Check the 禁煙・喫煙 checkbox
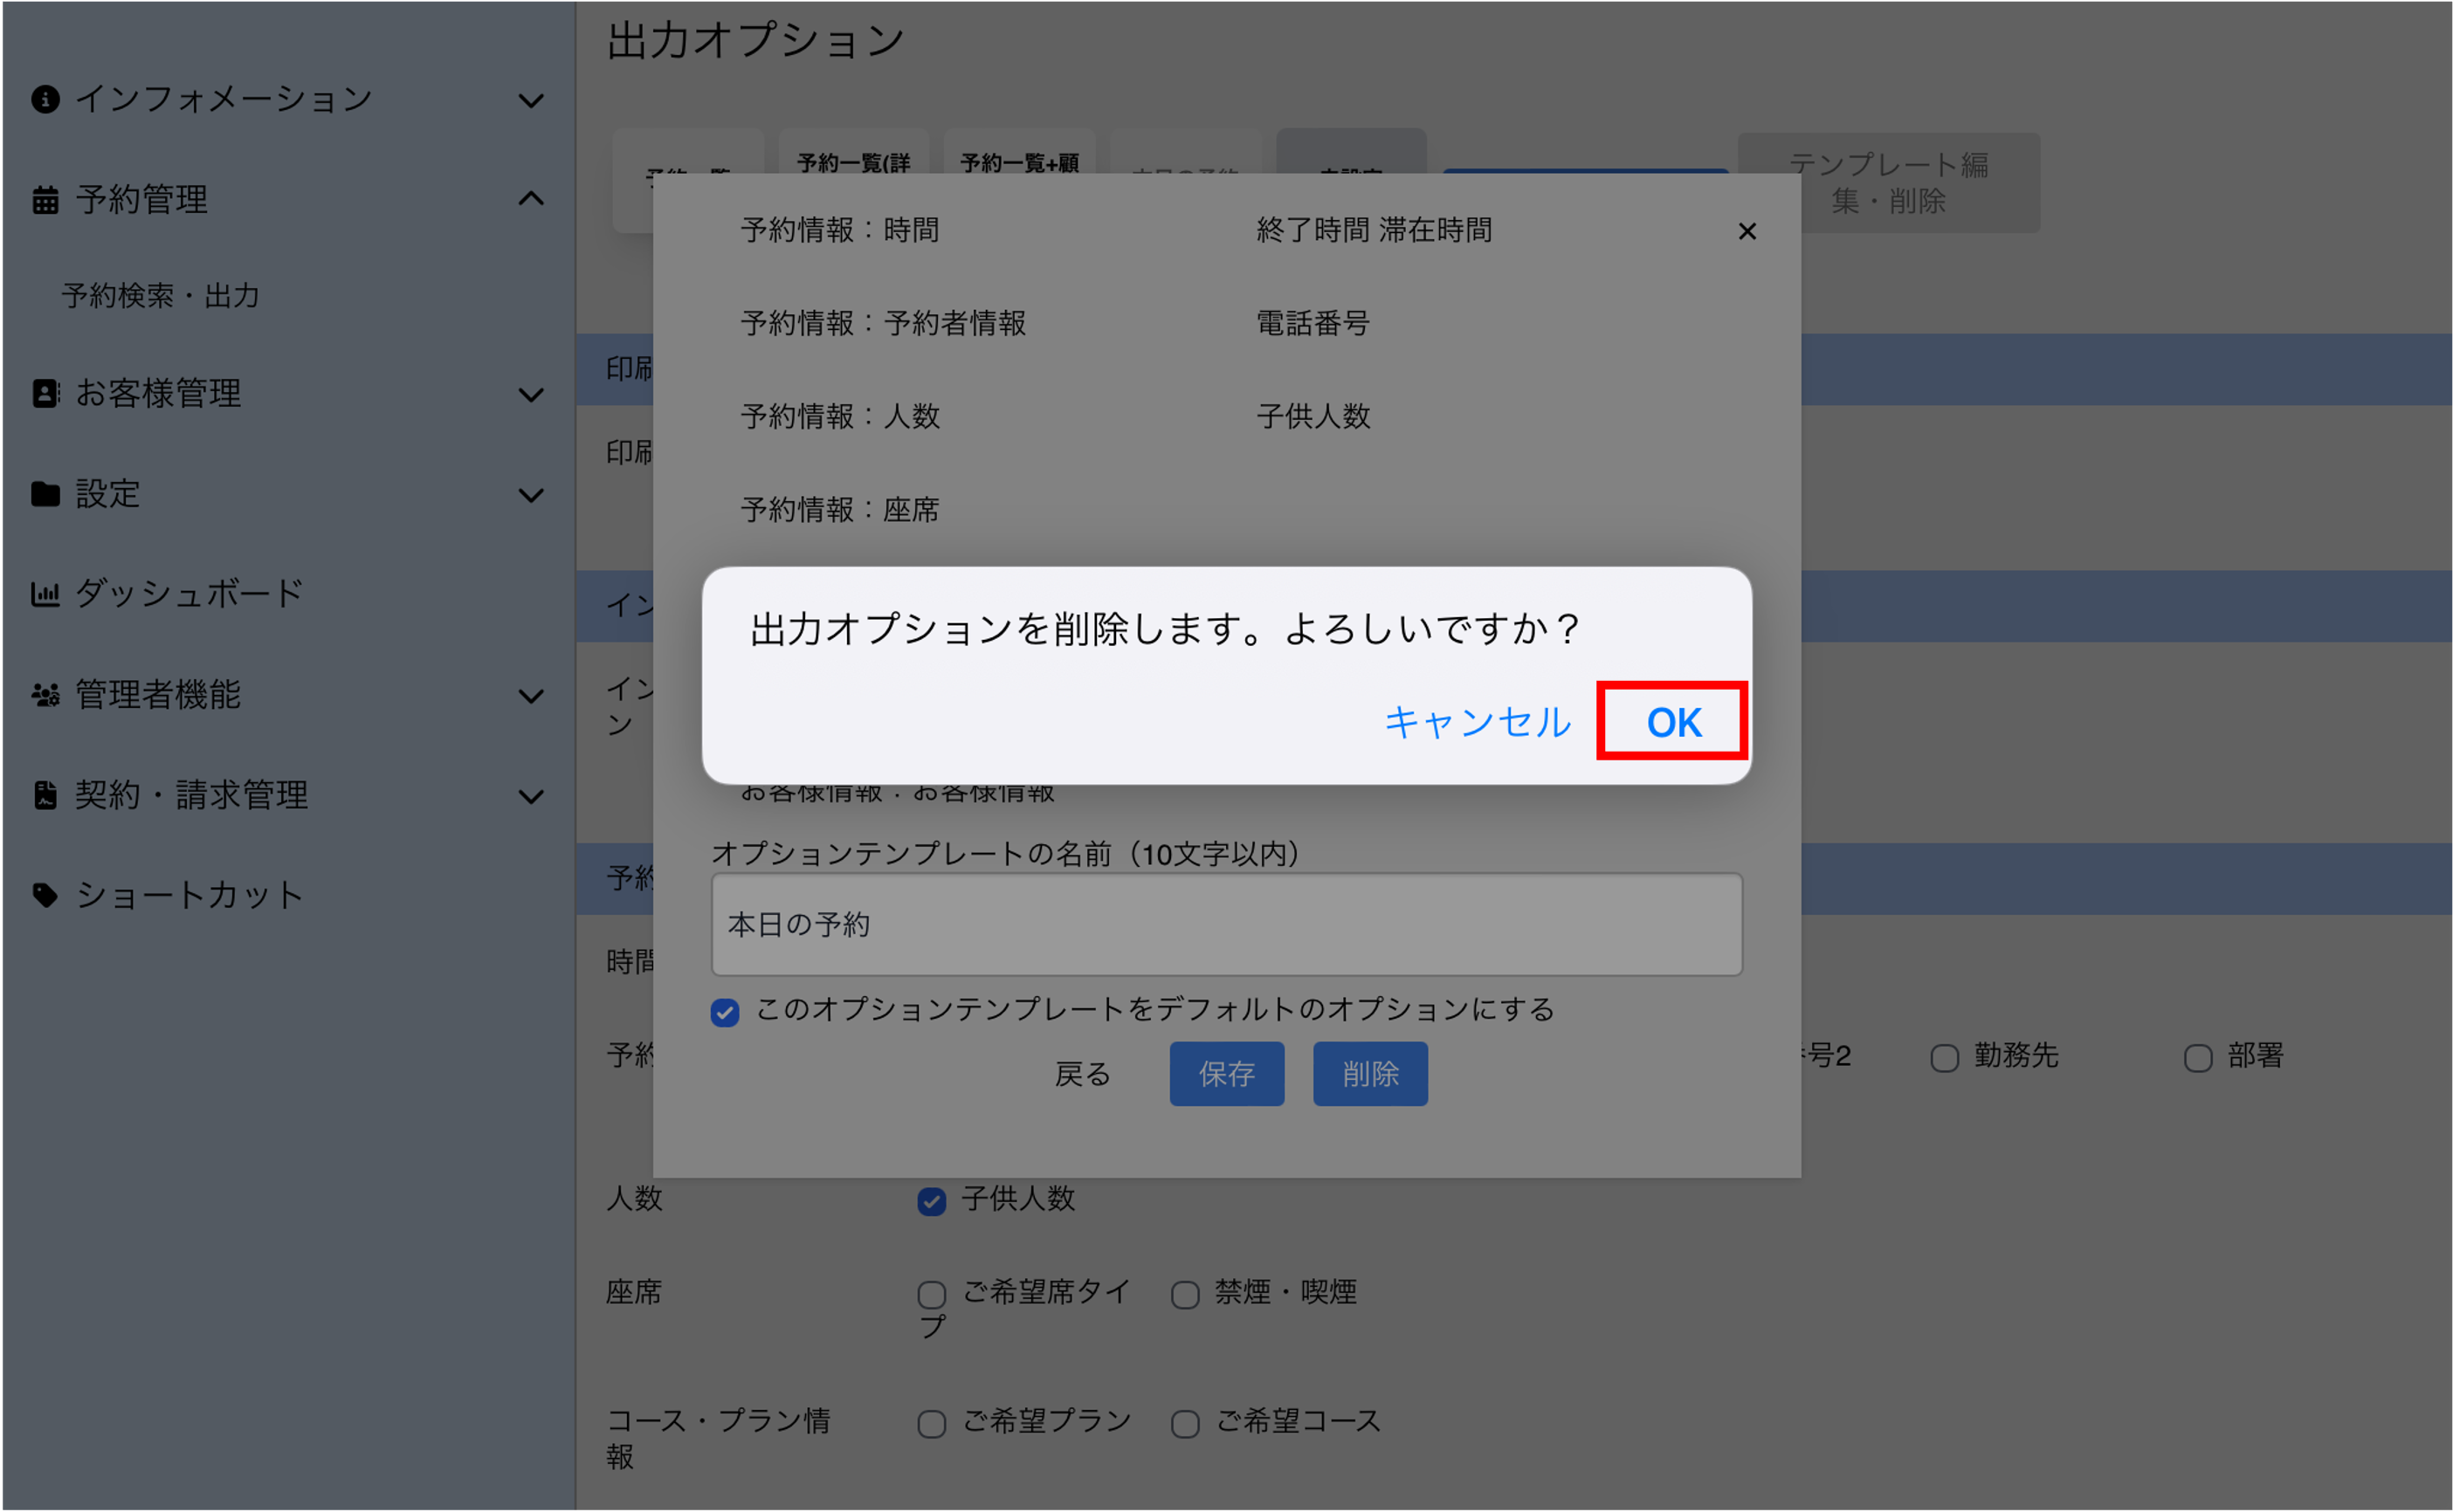This screenshot has width=2453, height=1512. click(x=1185, y=1295)
